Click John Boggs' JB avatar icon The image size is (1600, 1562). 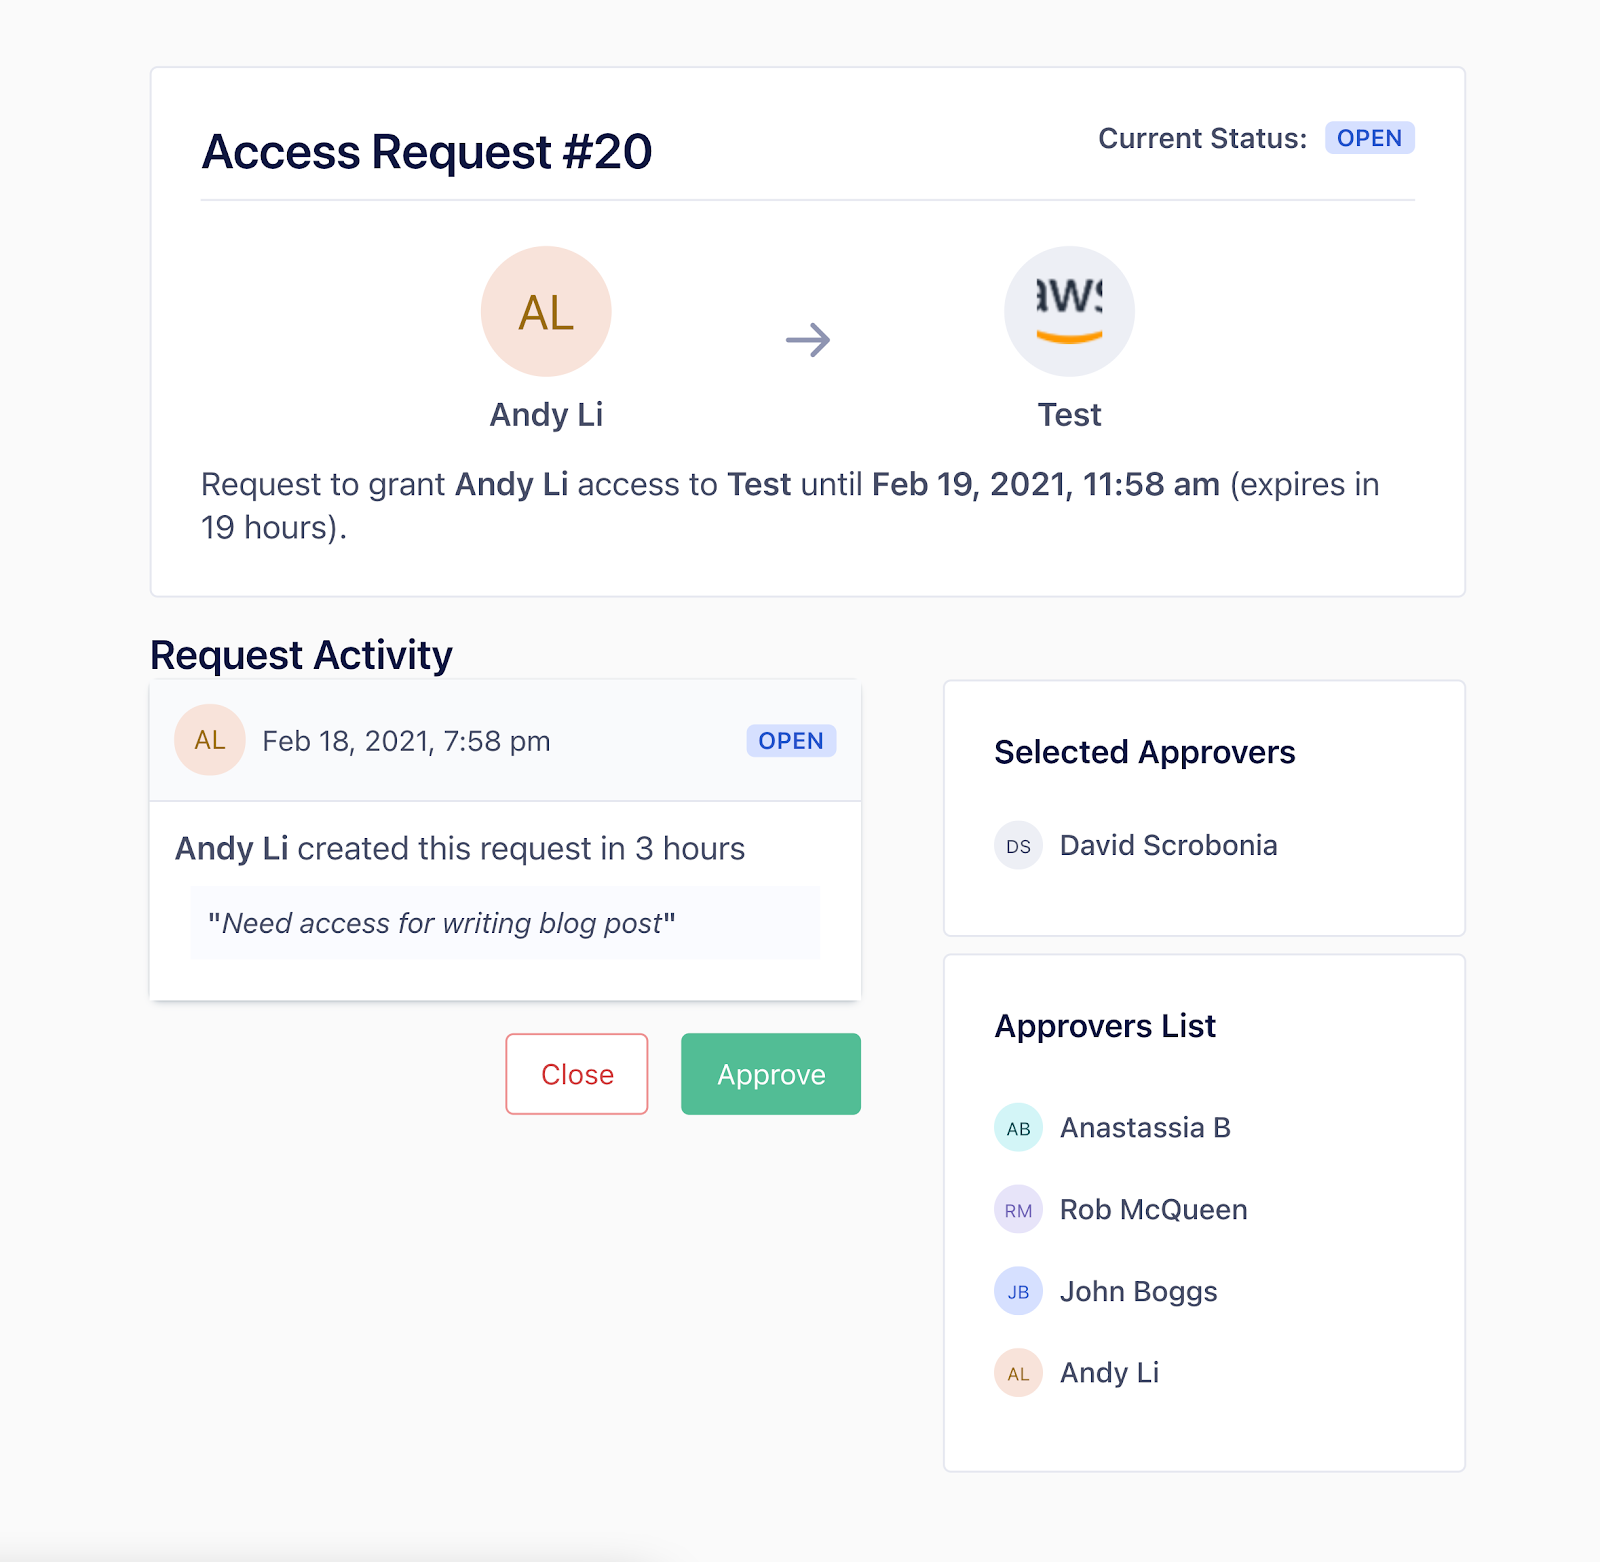click(1017, 1291)
